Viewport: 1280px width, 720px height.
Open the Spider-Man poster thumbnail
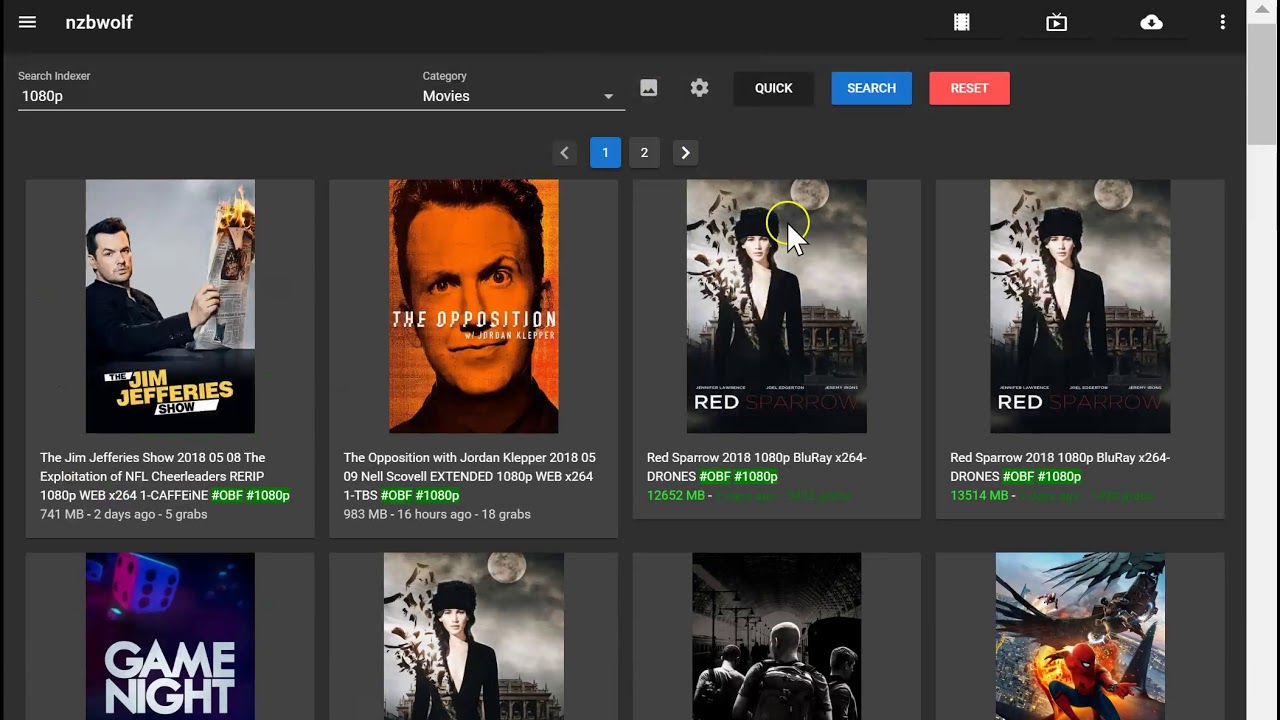(x=1080, y=636)
